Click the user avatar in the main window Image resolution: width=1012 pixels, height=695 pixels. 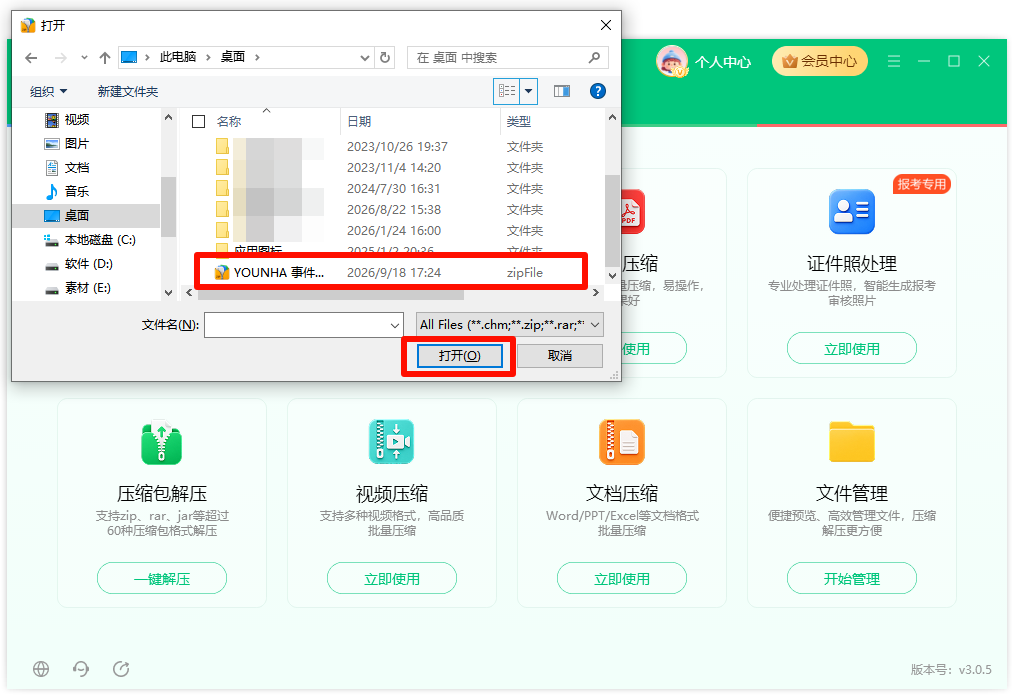coord(672,61)
